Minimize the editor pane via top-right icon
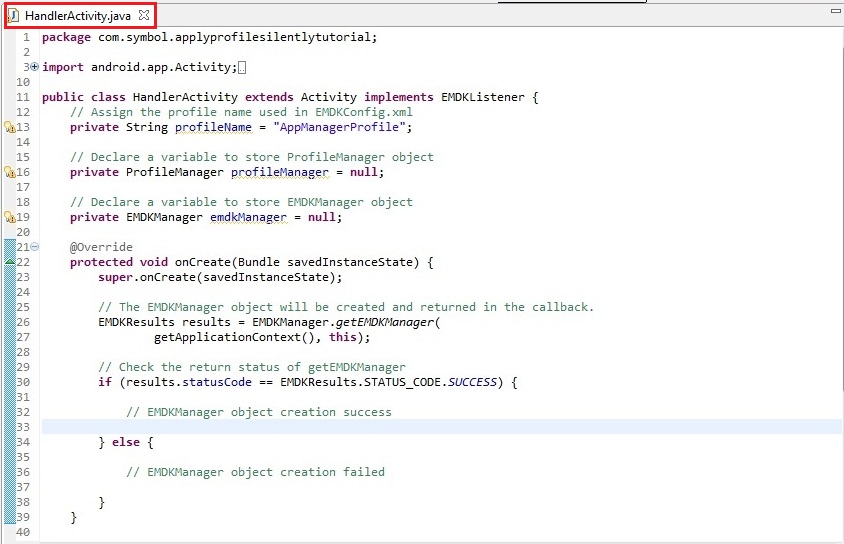The width and height of the screenshot is (844, 544). (x=834, y=9)
